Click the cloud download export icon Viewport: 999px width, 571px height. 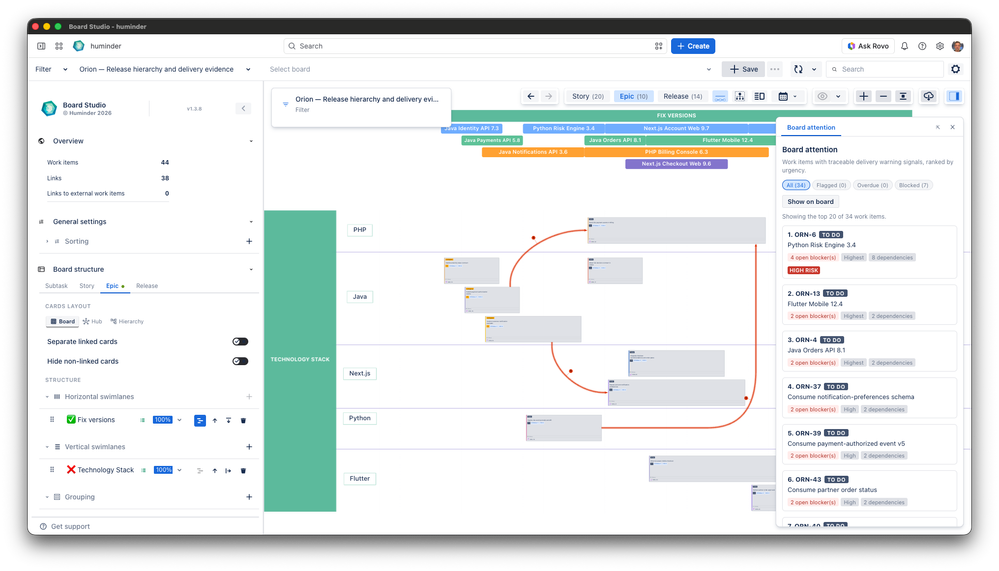click(928, 96)
